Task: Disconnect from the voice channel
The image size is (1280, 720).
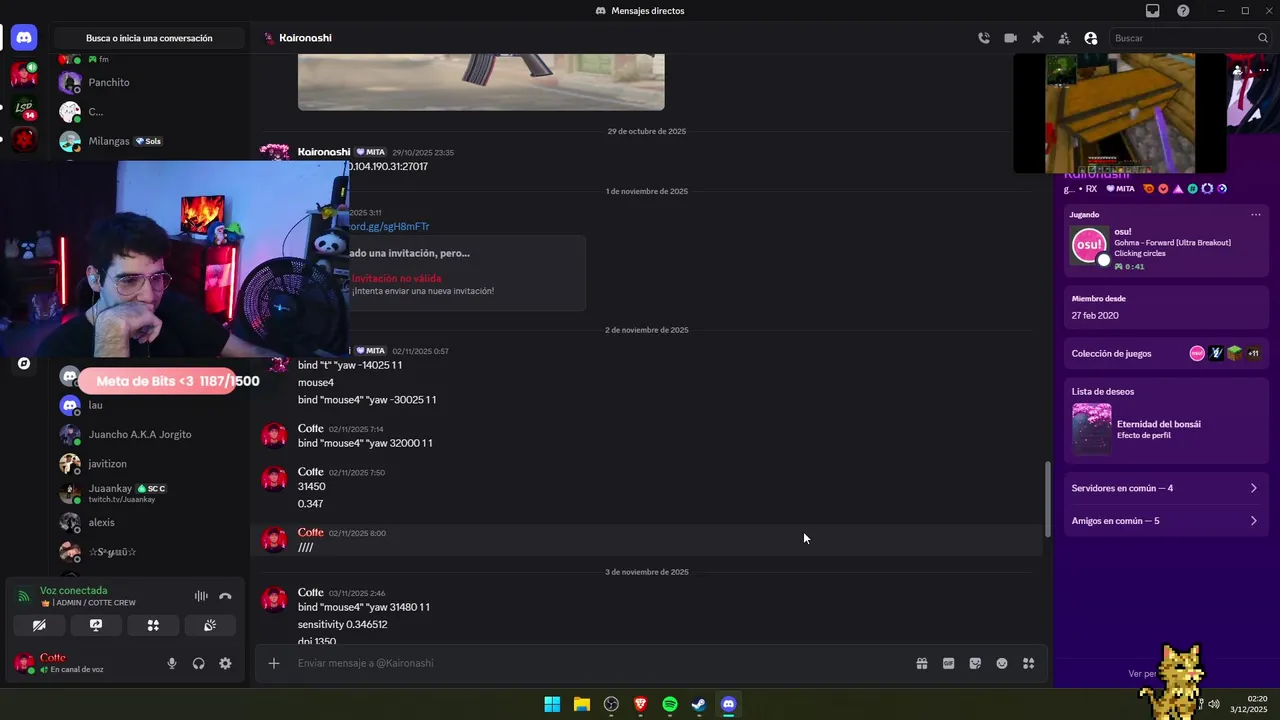Action: click(x=225, y=596)
